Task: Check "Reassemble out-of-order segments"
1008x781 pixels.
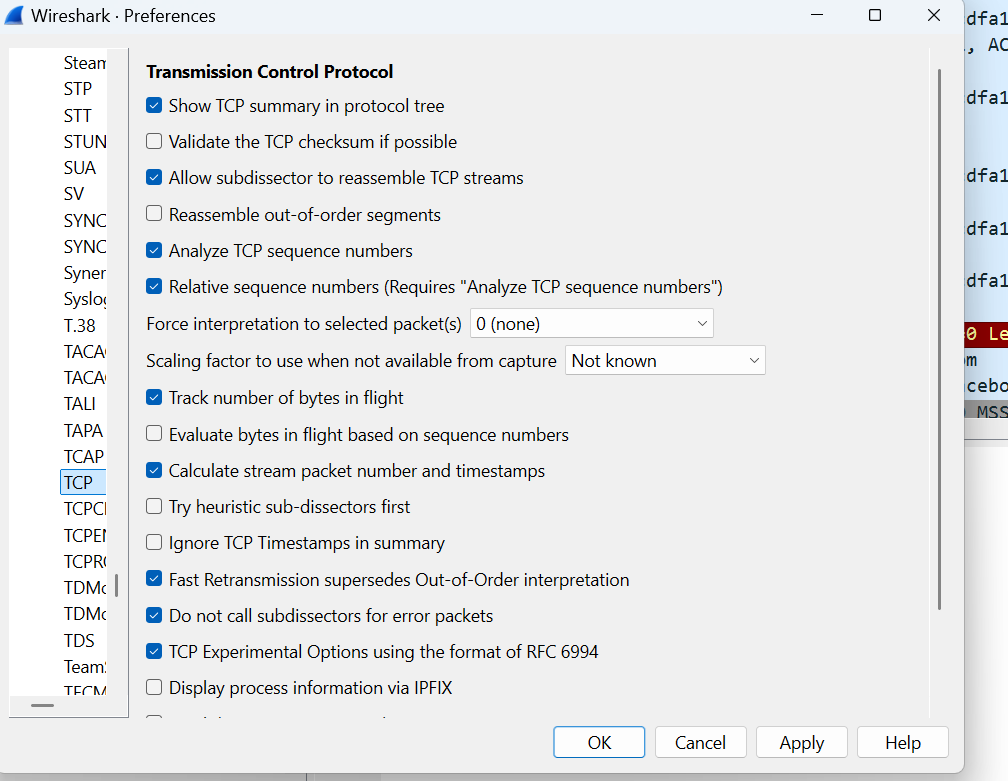Action: (x=154, y=213)
